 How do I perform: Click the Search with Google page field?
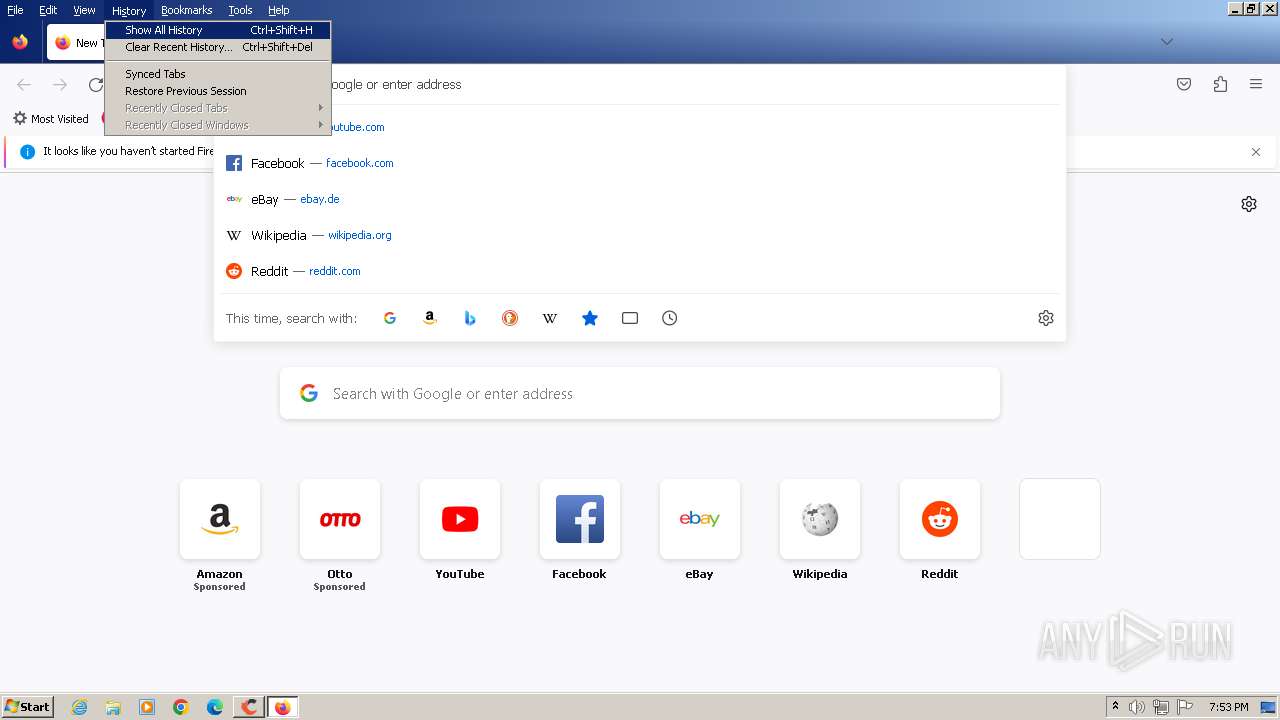click(x=640, y=393)
